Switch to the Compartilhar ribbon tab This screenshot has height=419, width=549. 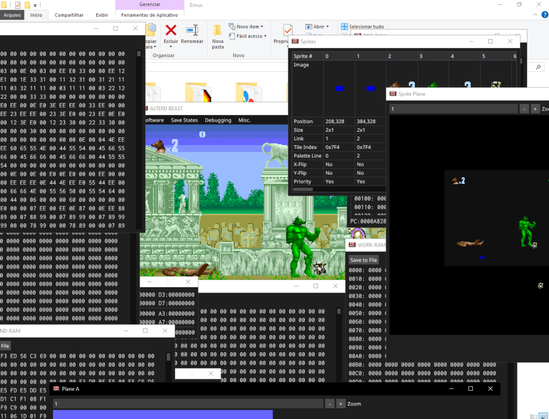[69, 15]
